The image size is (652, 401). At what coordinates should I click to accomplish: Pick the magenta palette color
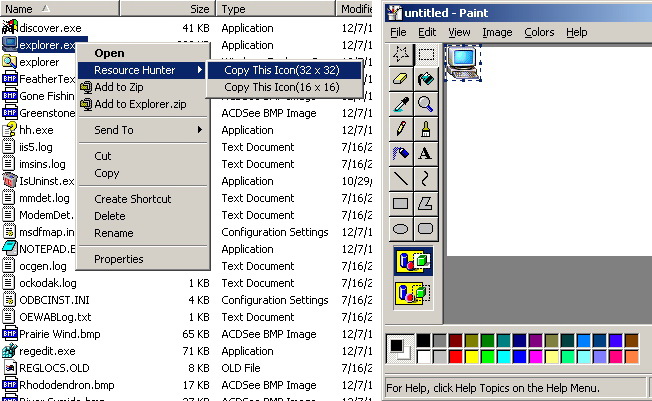pos(536,356)
